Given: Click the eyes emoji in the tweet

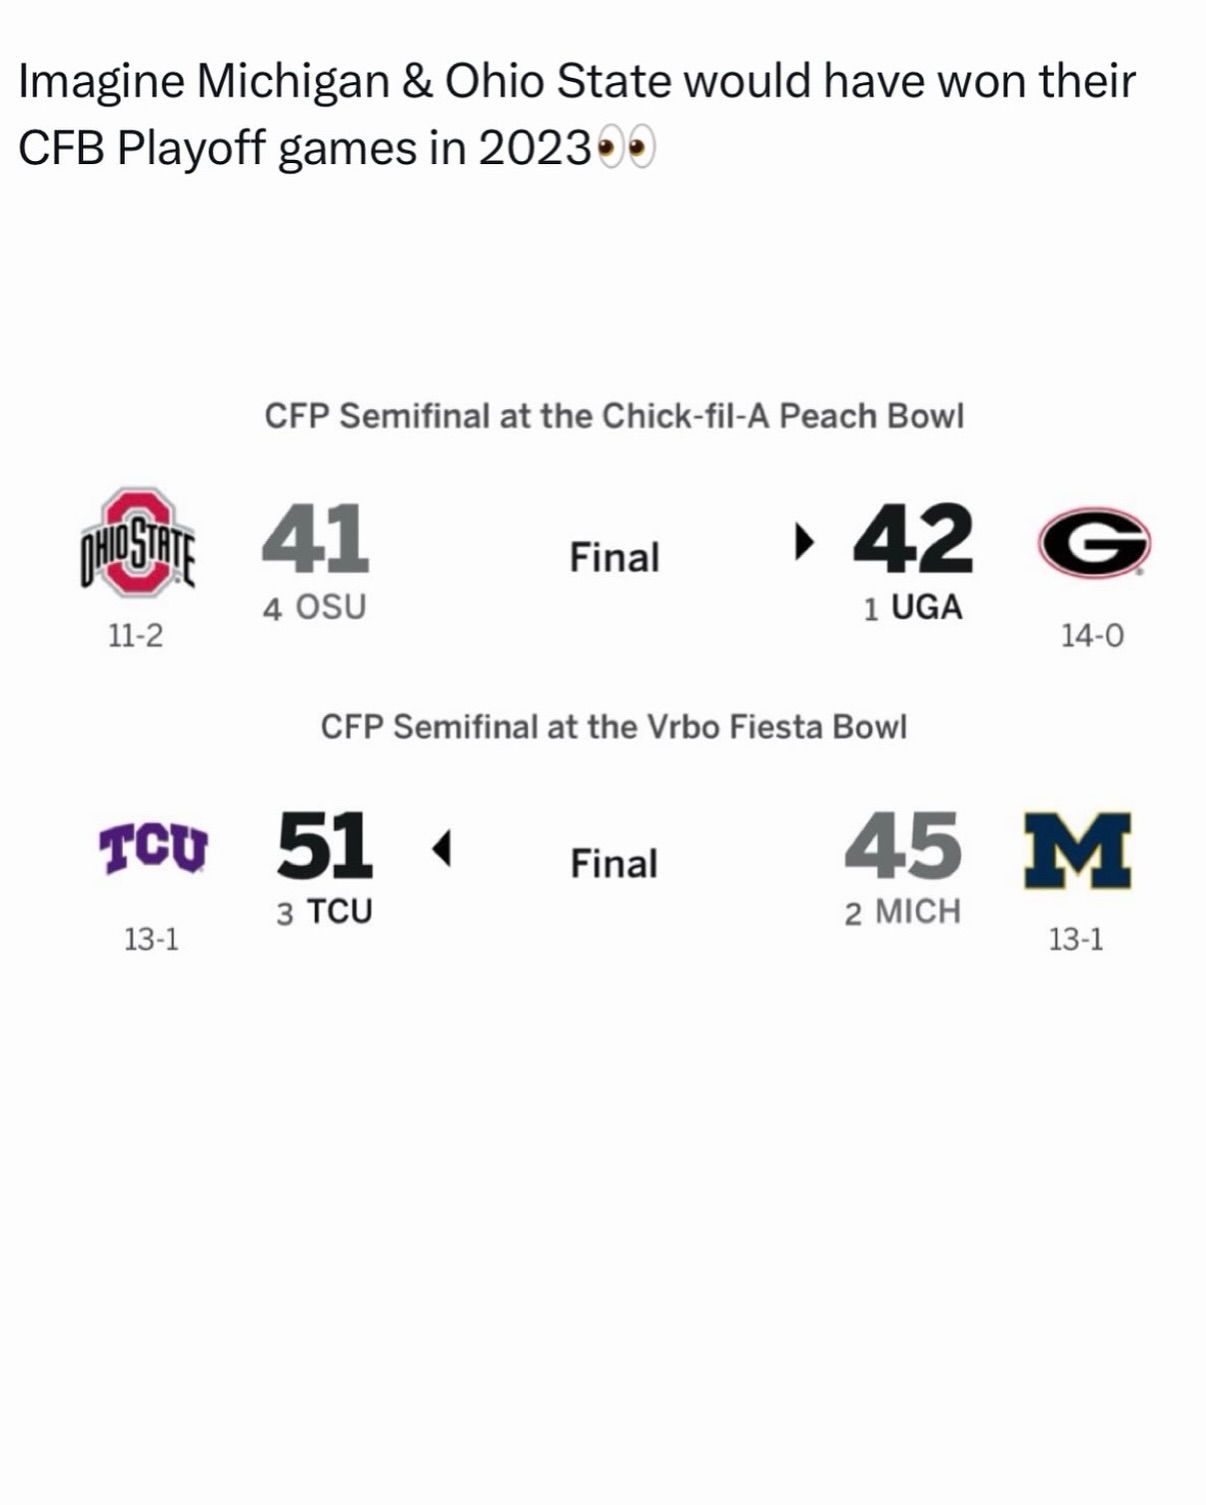Looking at the screenshot, I should (626, 150).
